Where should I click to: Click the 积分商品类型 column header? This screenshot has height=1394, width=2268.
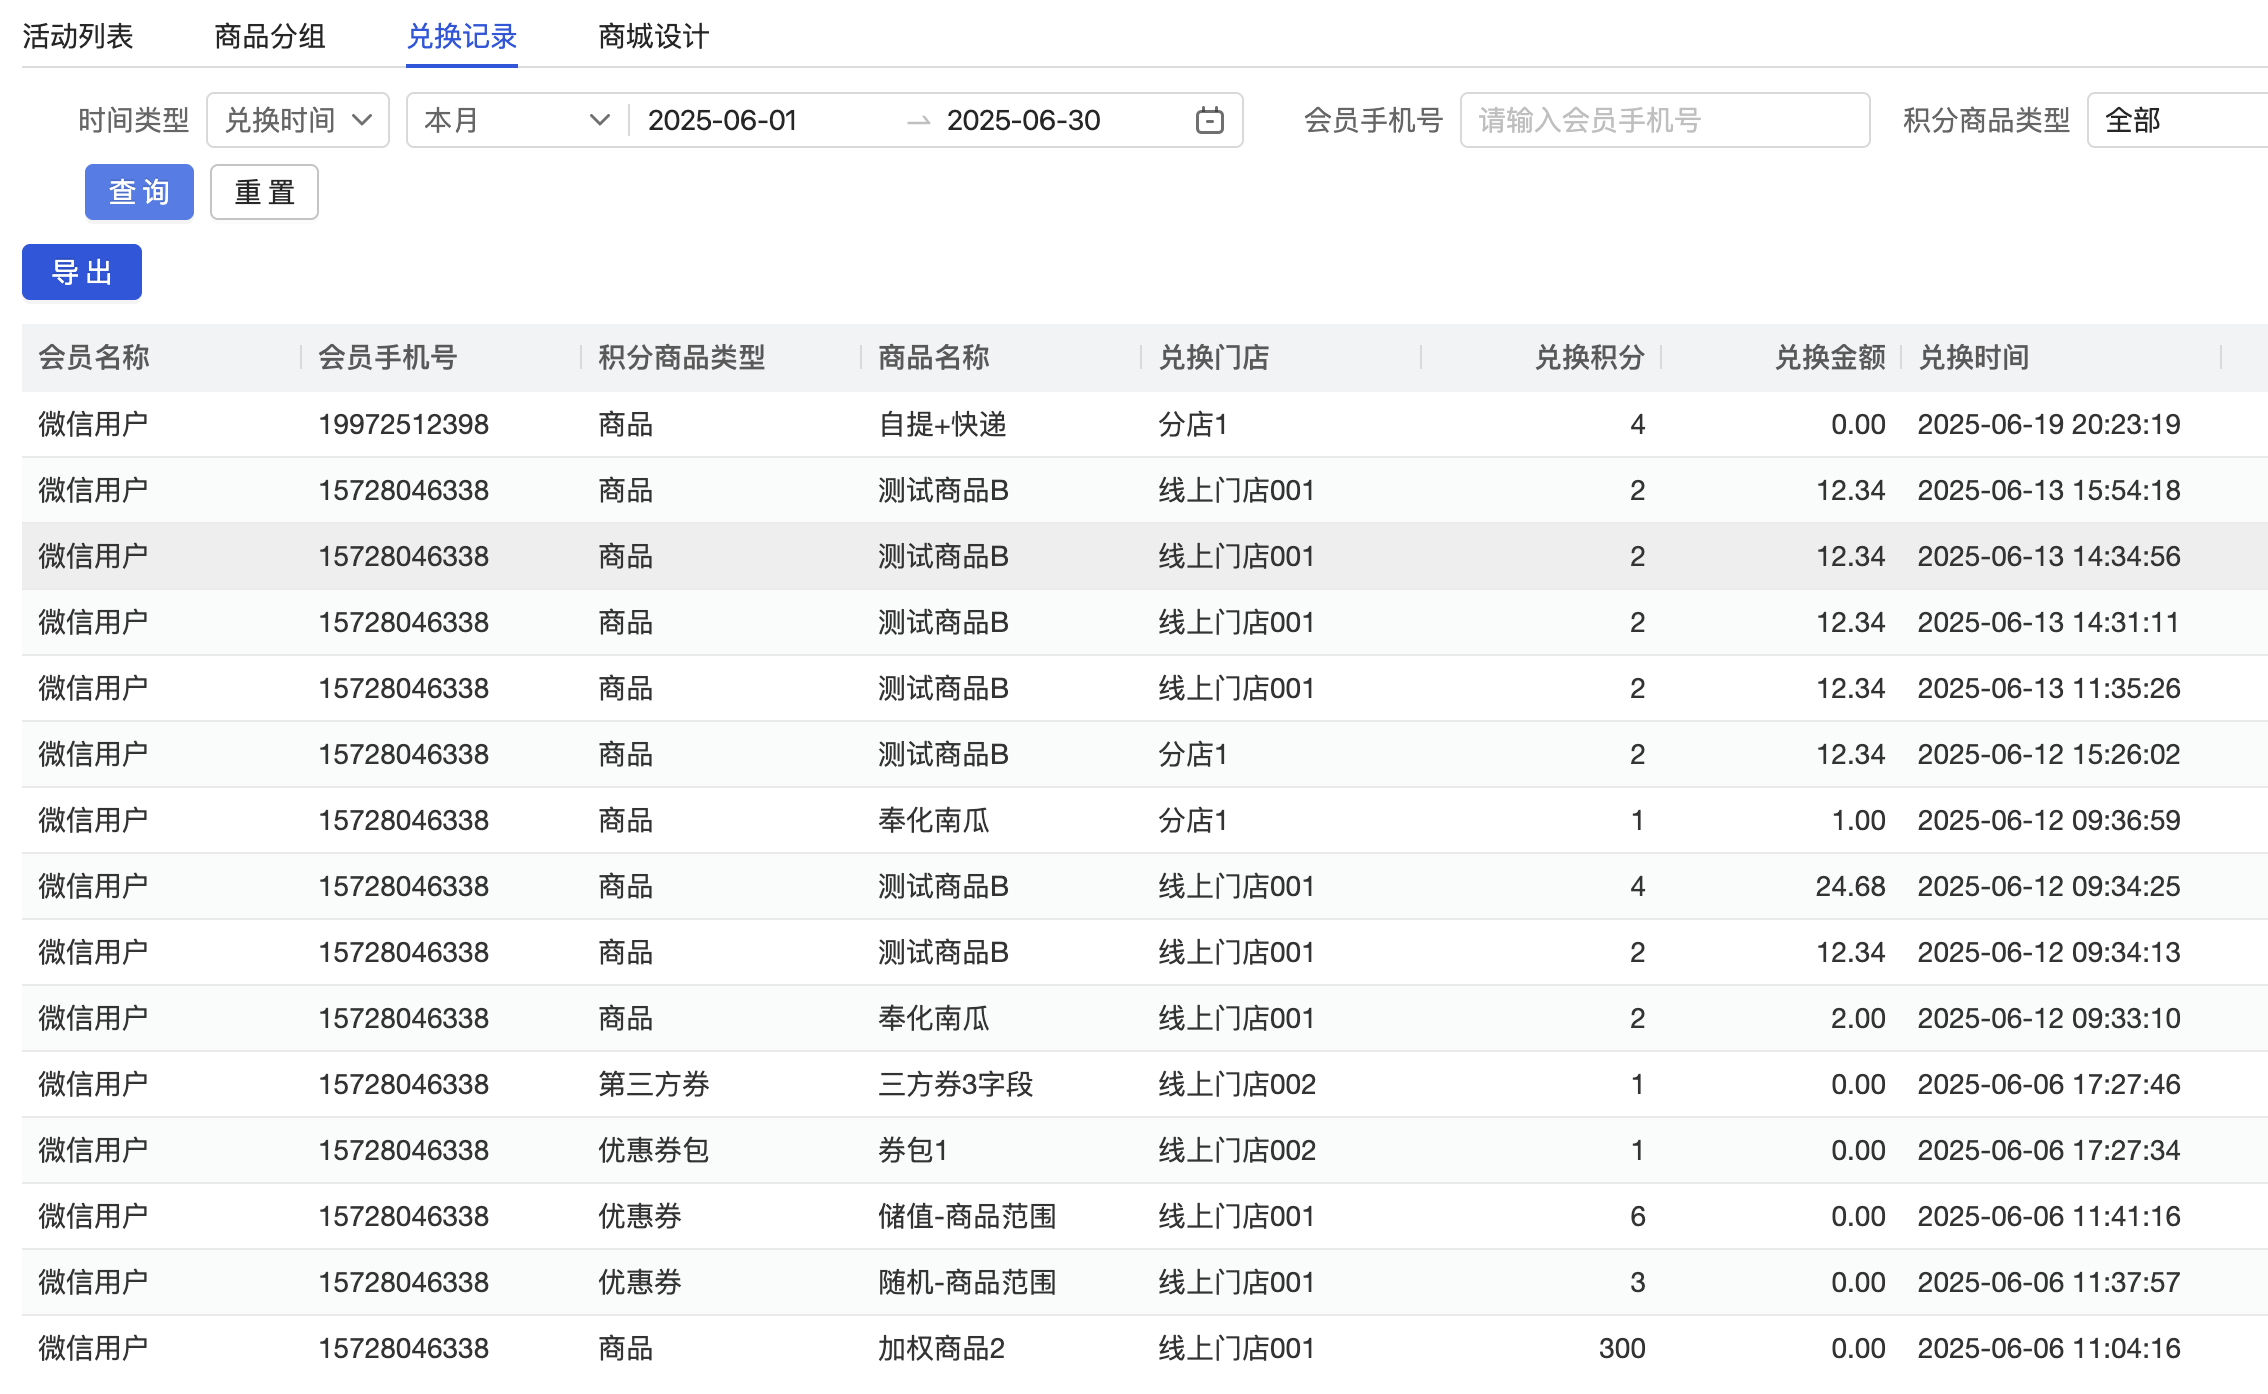point(682,357)
